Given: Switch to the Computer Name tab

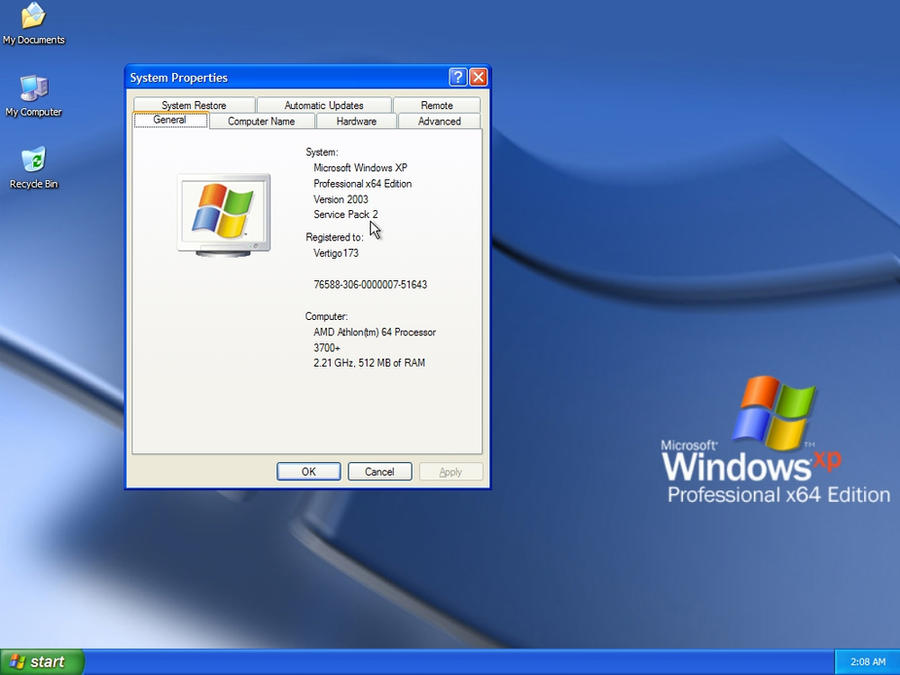Looking at the screenshot, I should (261, 121).
